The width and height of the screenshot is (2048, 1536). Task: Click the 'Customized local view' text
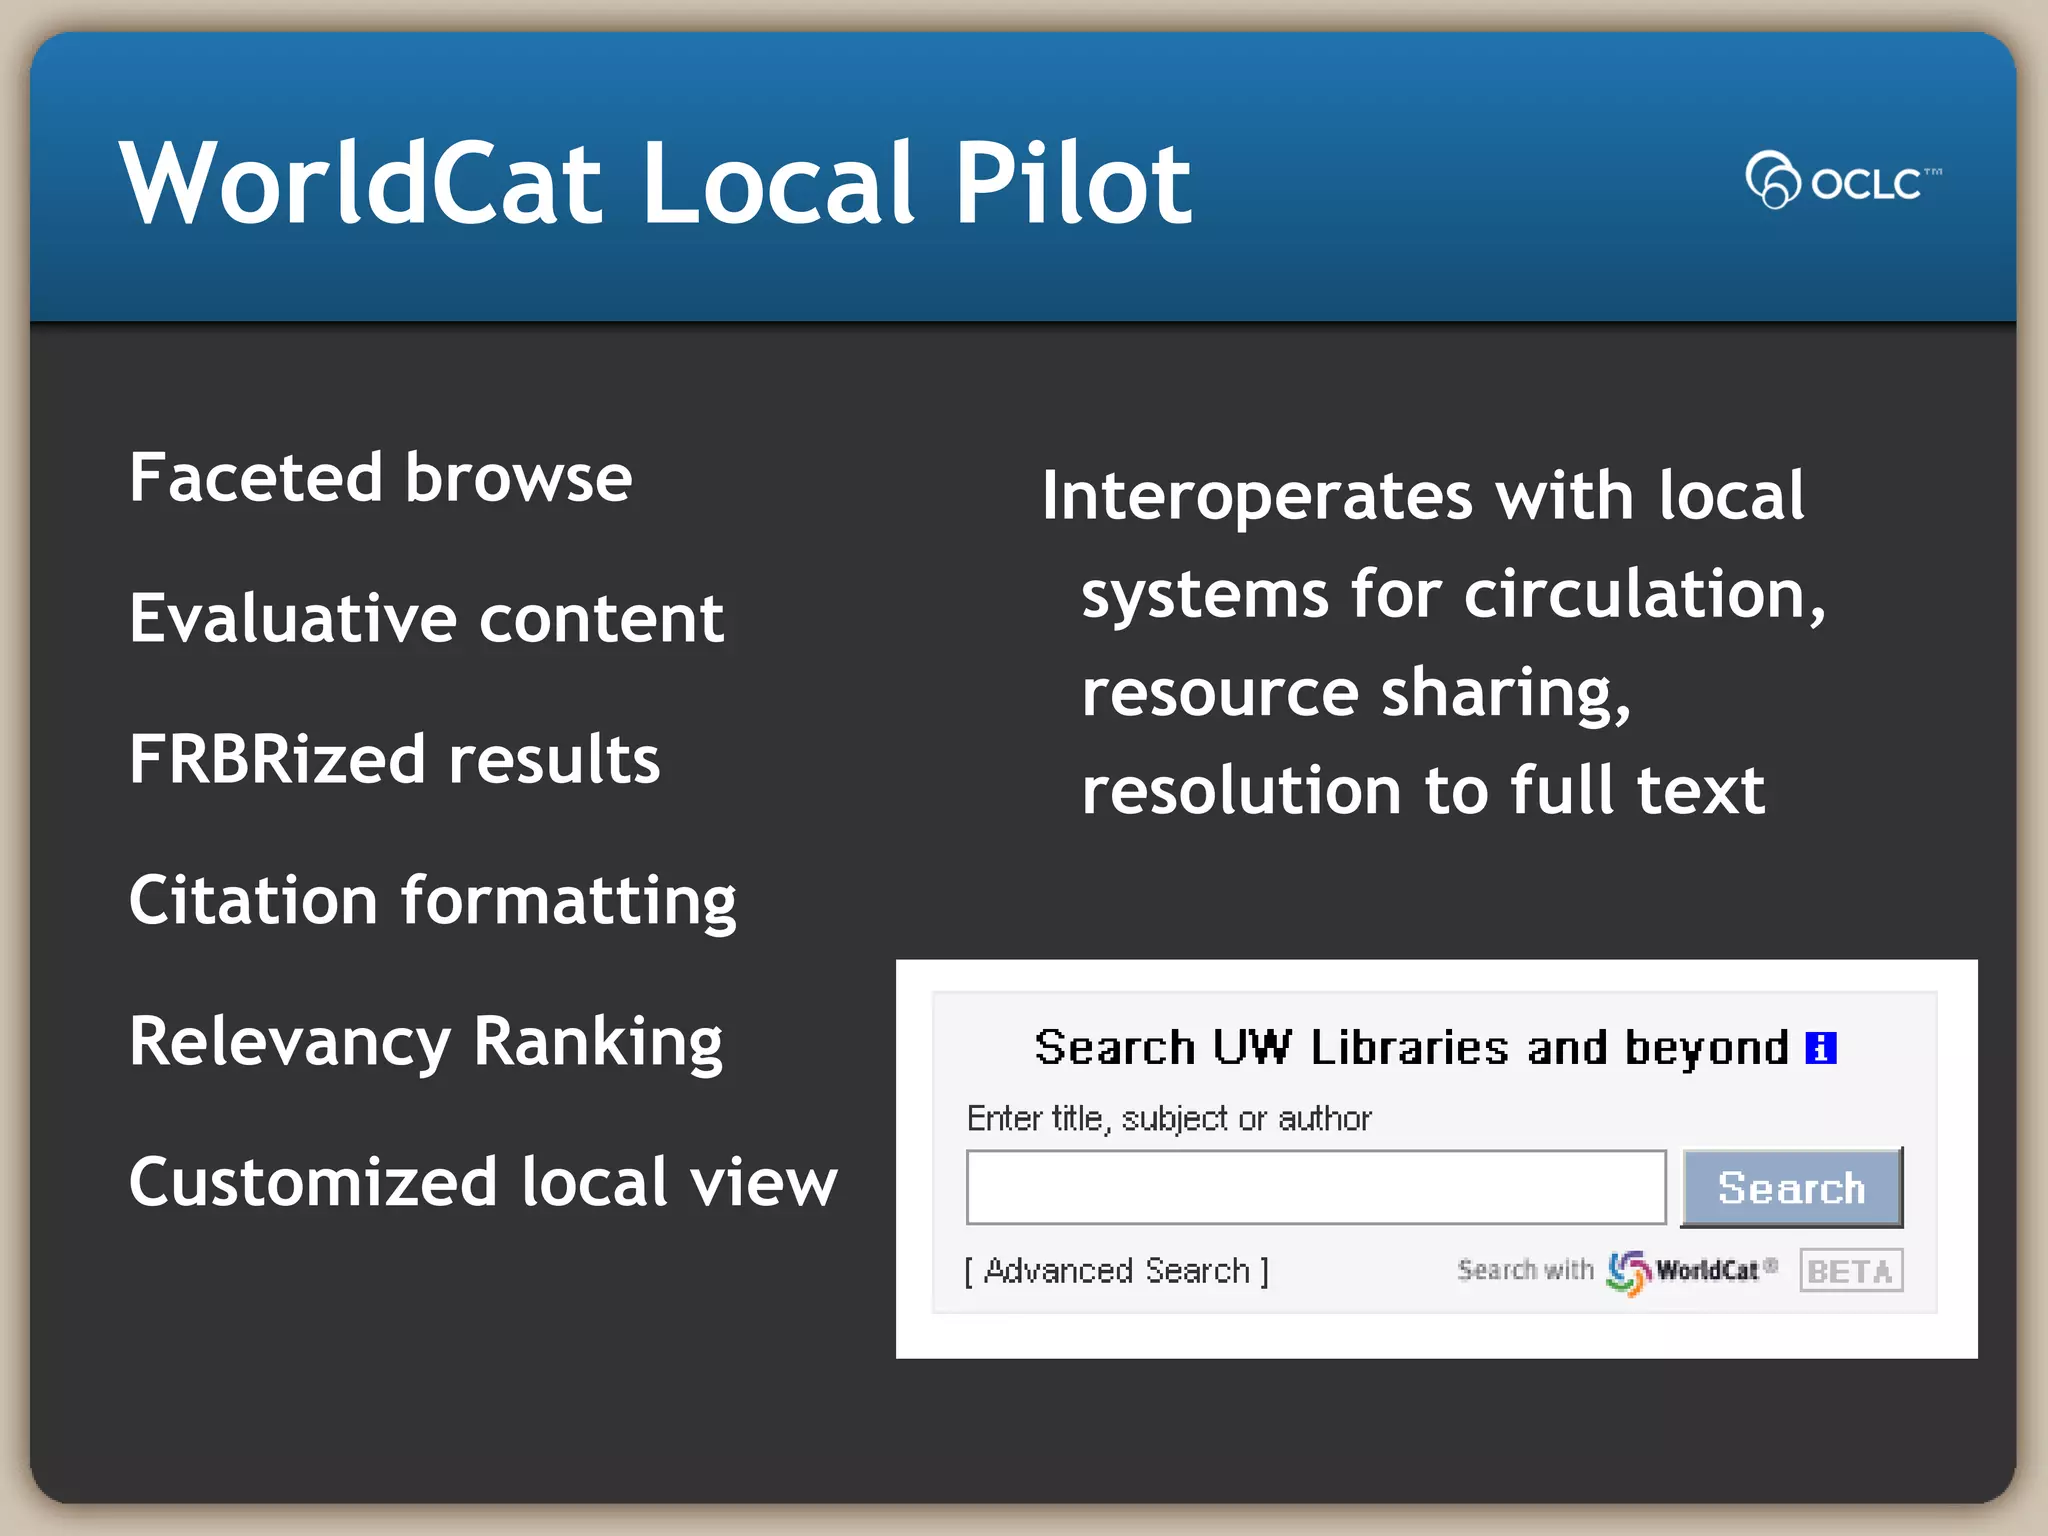pos(484,1182)
